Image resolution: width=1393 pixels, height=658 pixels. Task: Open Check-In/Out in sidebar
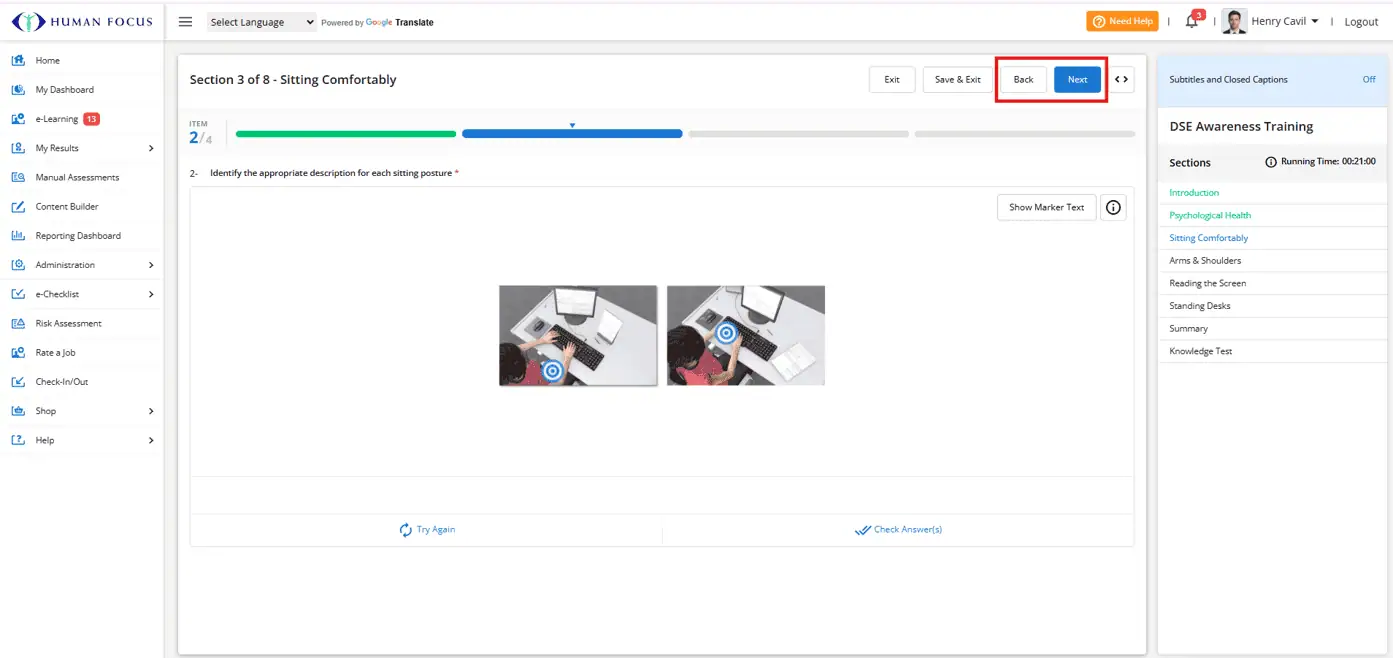(62, 382)
